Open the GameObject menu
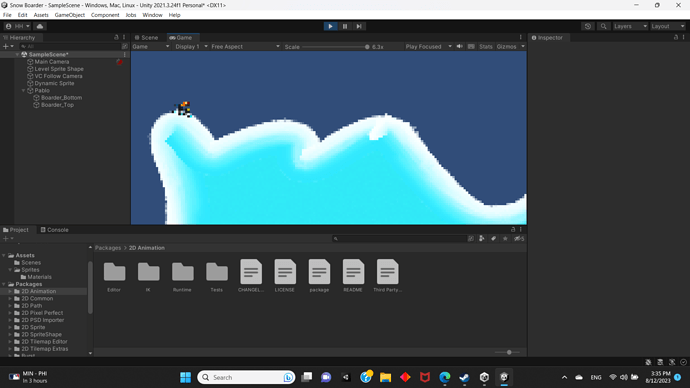 point(70,15)
